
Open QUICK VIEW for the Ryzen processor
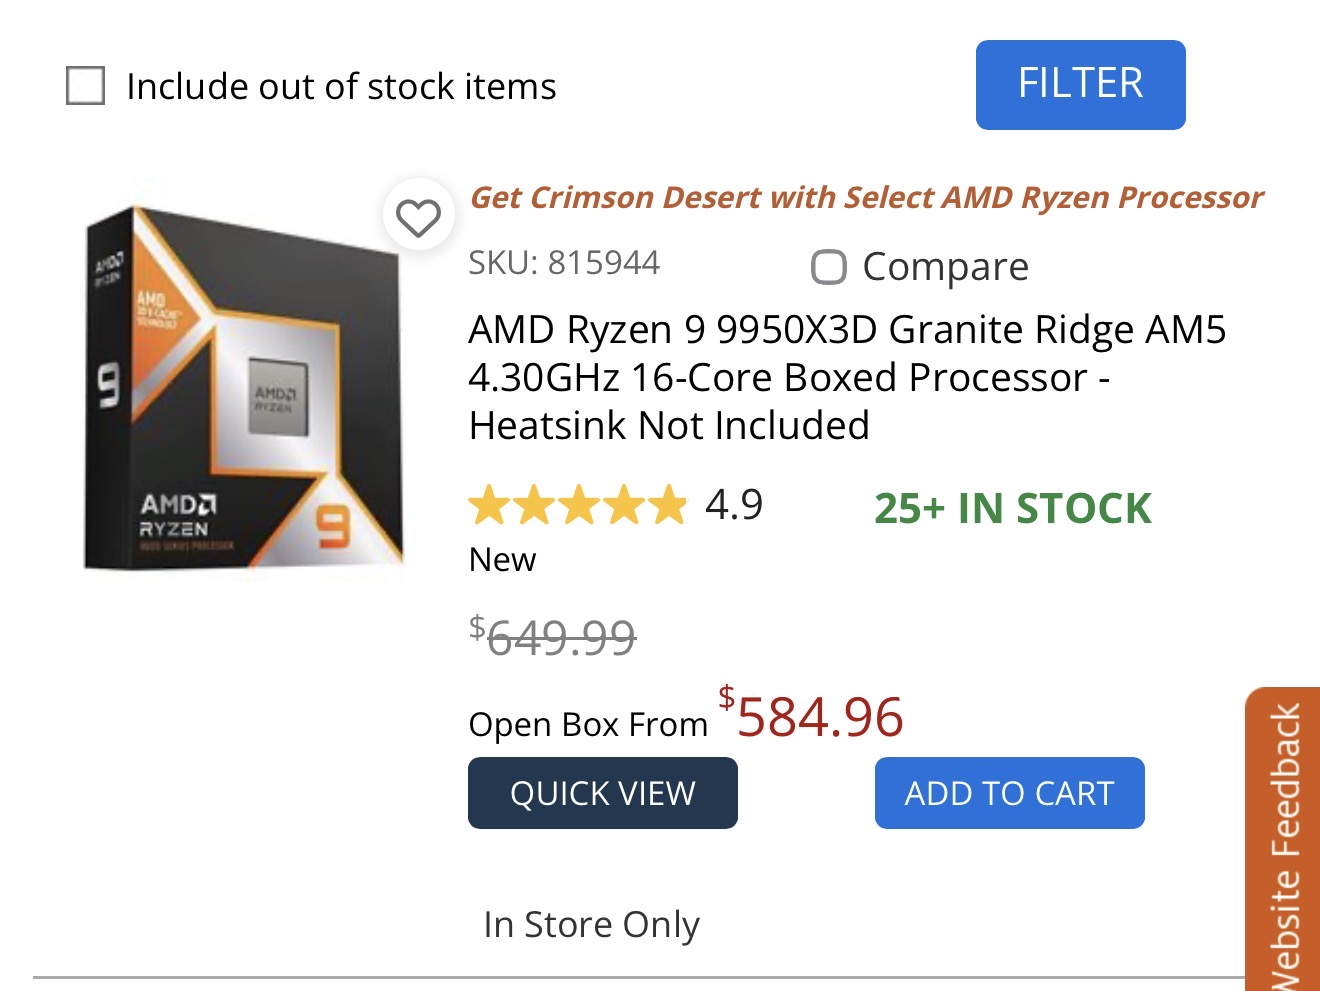point(602,793)
